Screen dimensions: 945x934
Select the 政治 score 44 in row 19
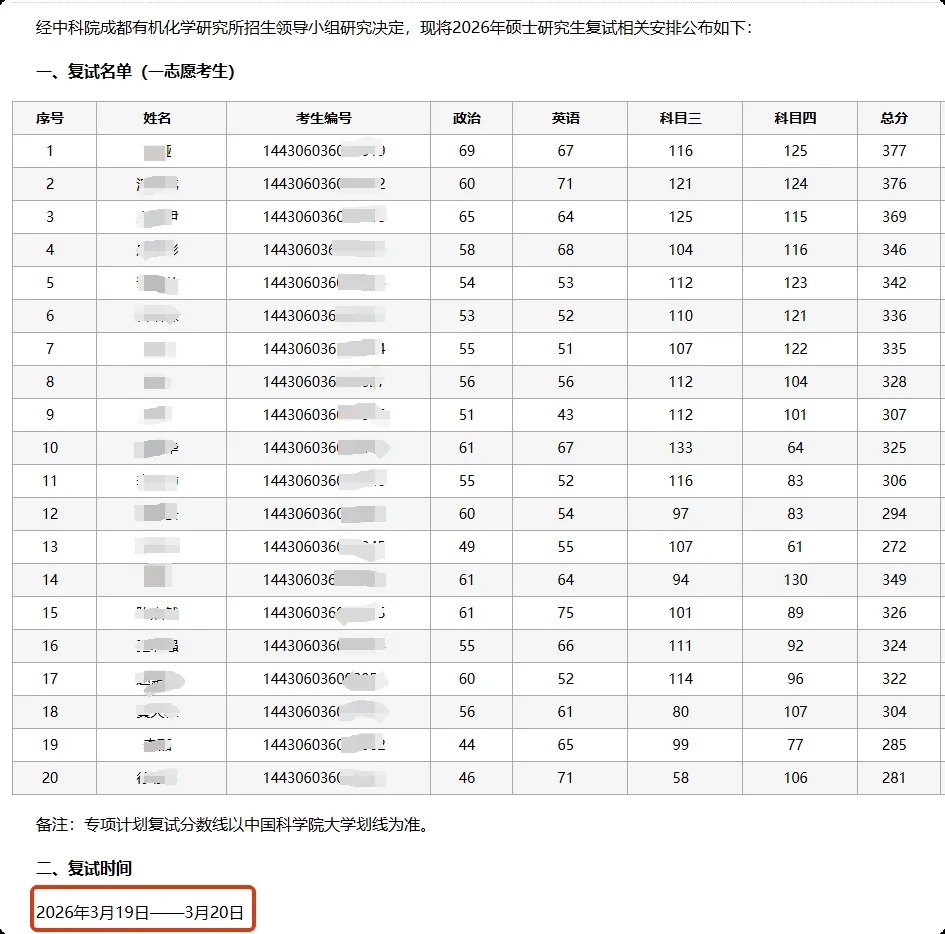click(x=466, y=745)
